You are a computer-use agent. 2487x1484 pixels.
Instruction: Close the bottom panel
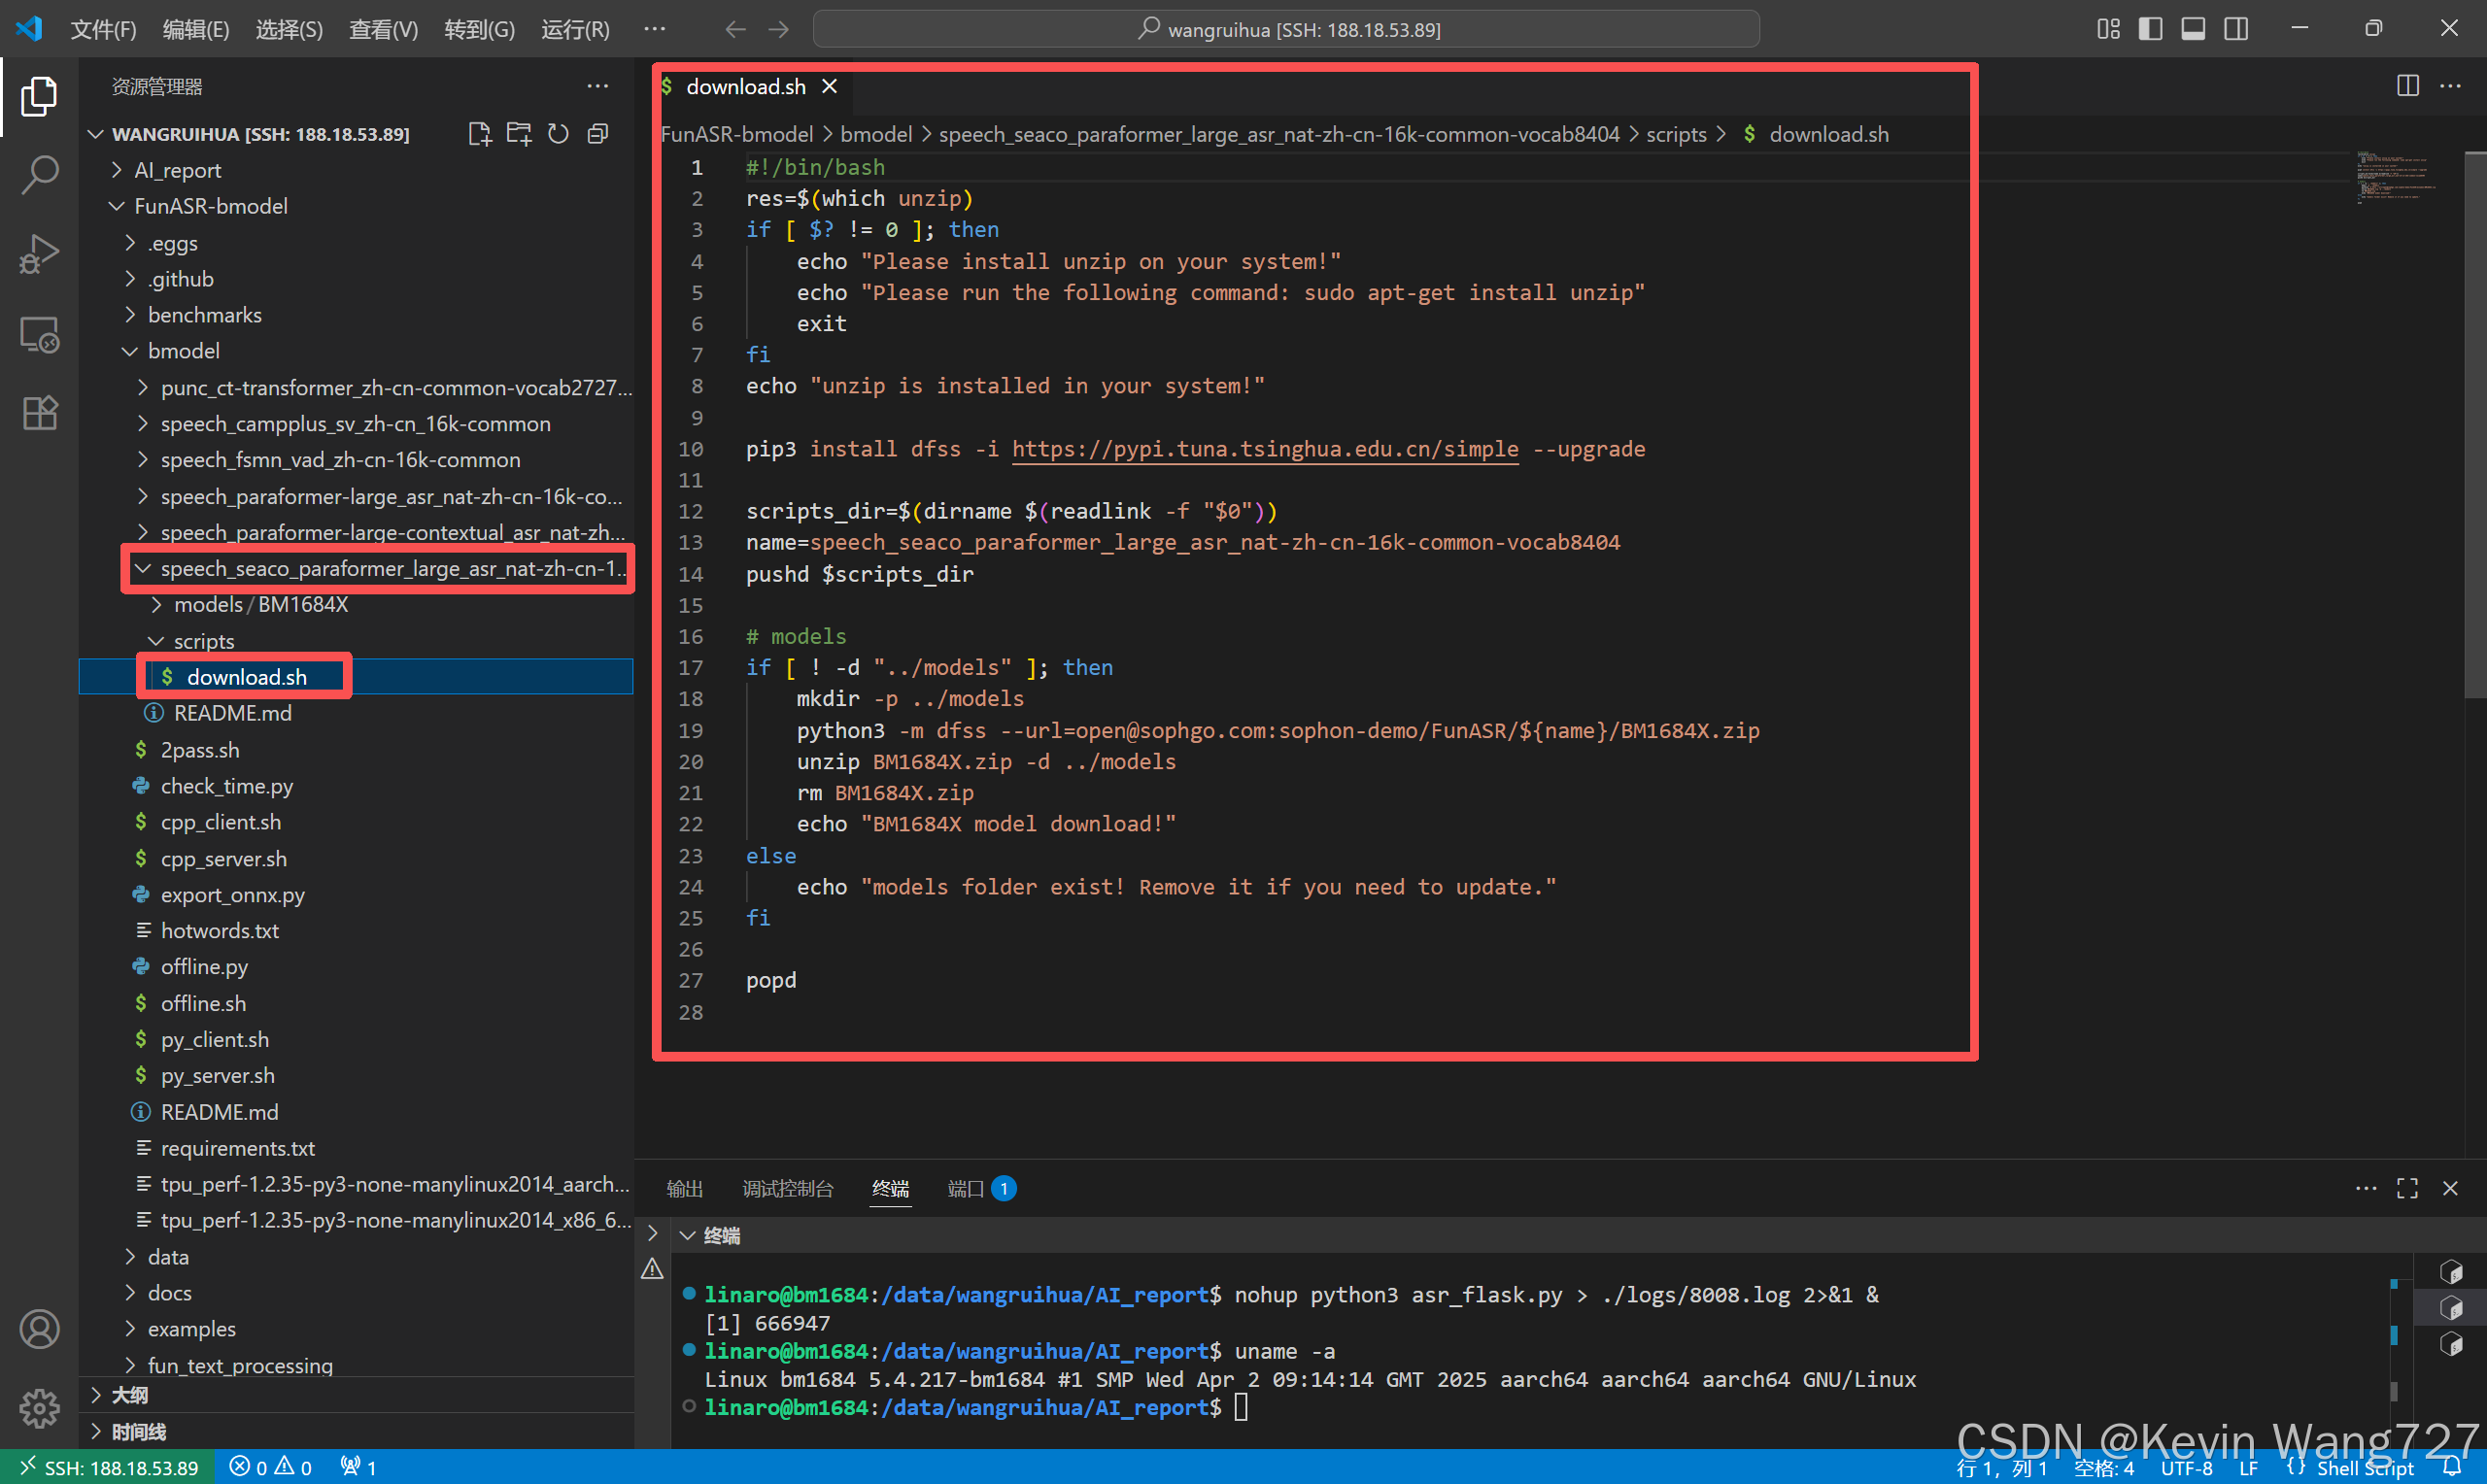[x=2450, y=1188]
